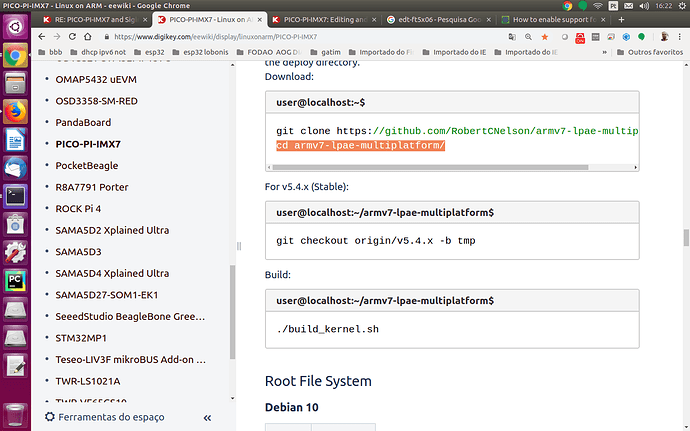The image size is (690, 431).
Task: Open STM32MP1 page from sidebar
Action: (x=81, y=338)
